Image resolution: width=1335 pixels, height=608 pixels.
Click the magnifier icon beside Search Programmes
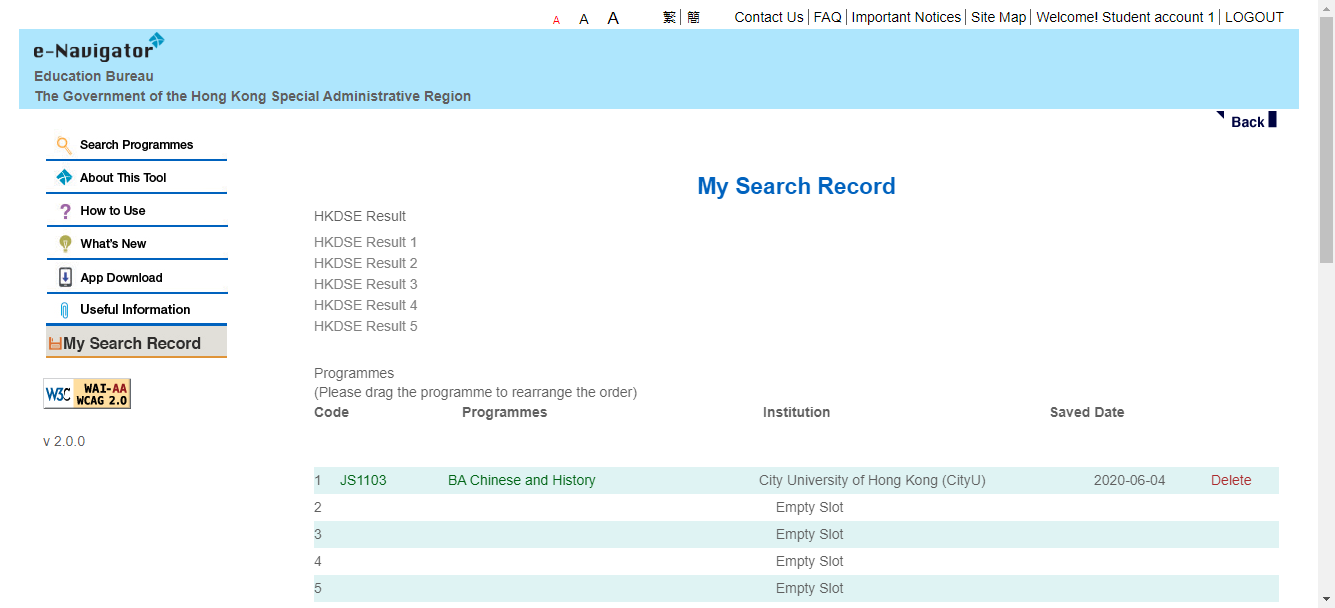click(64, 144)
